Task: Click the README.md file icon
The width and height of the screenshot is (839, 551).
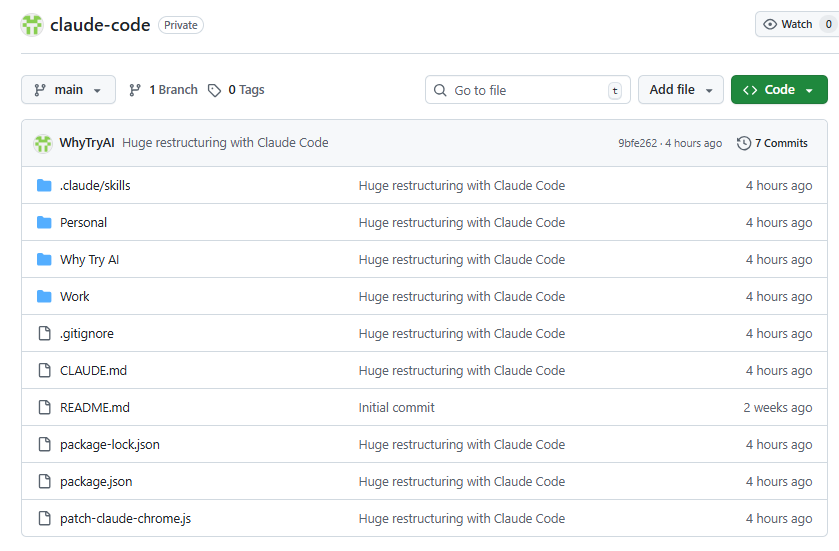Action: [x=45, y=407]
